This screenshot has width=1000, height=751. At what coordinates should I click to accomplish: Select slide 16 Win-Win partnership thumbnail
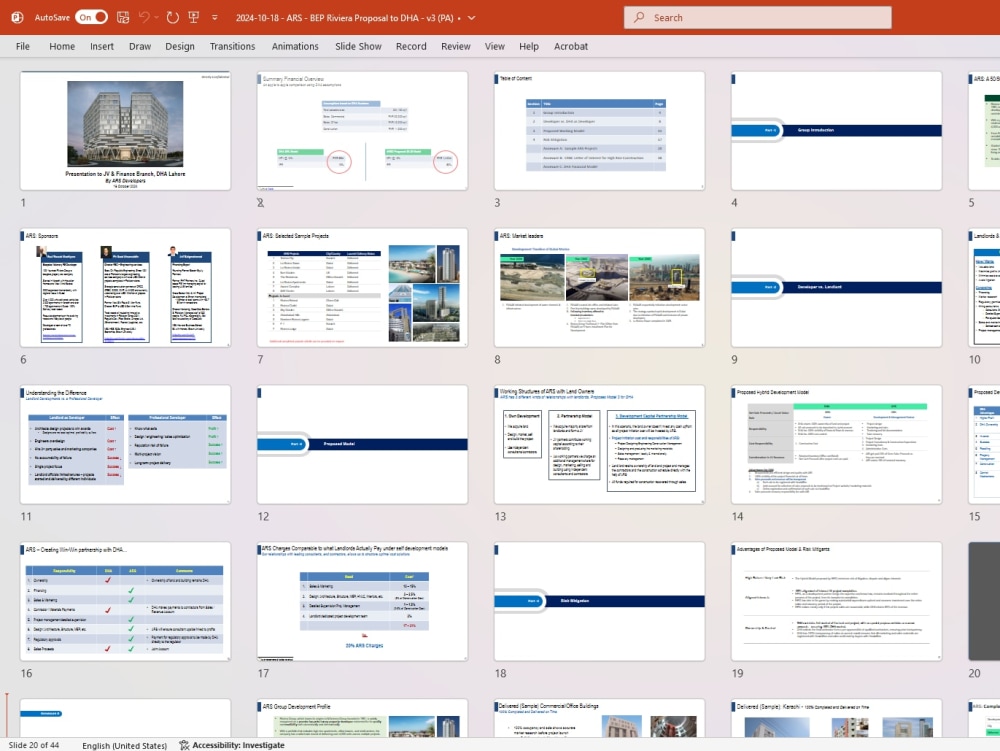[125, 601]
